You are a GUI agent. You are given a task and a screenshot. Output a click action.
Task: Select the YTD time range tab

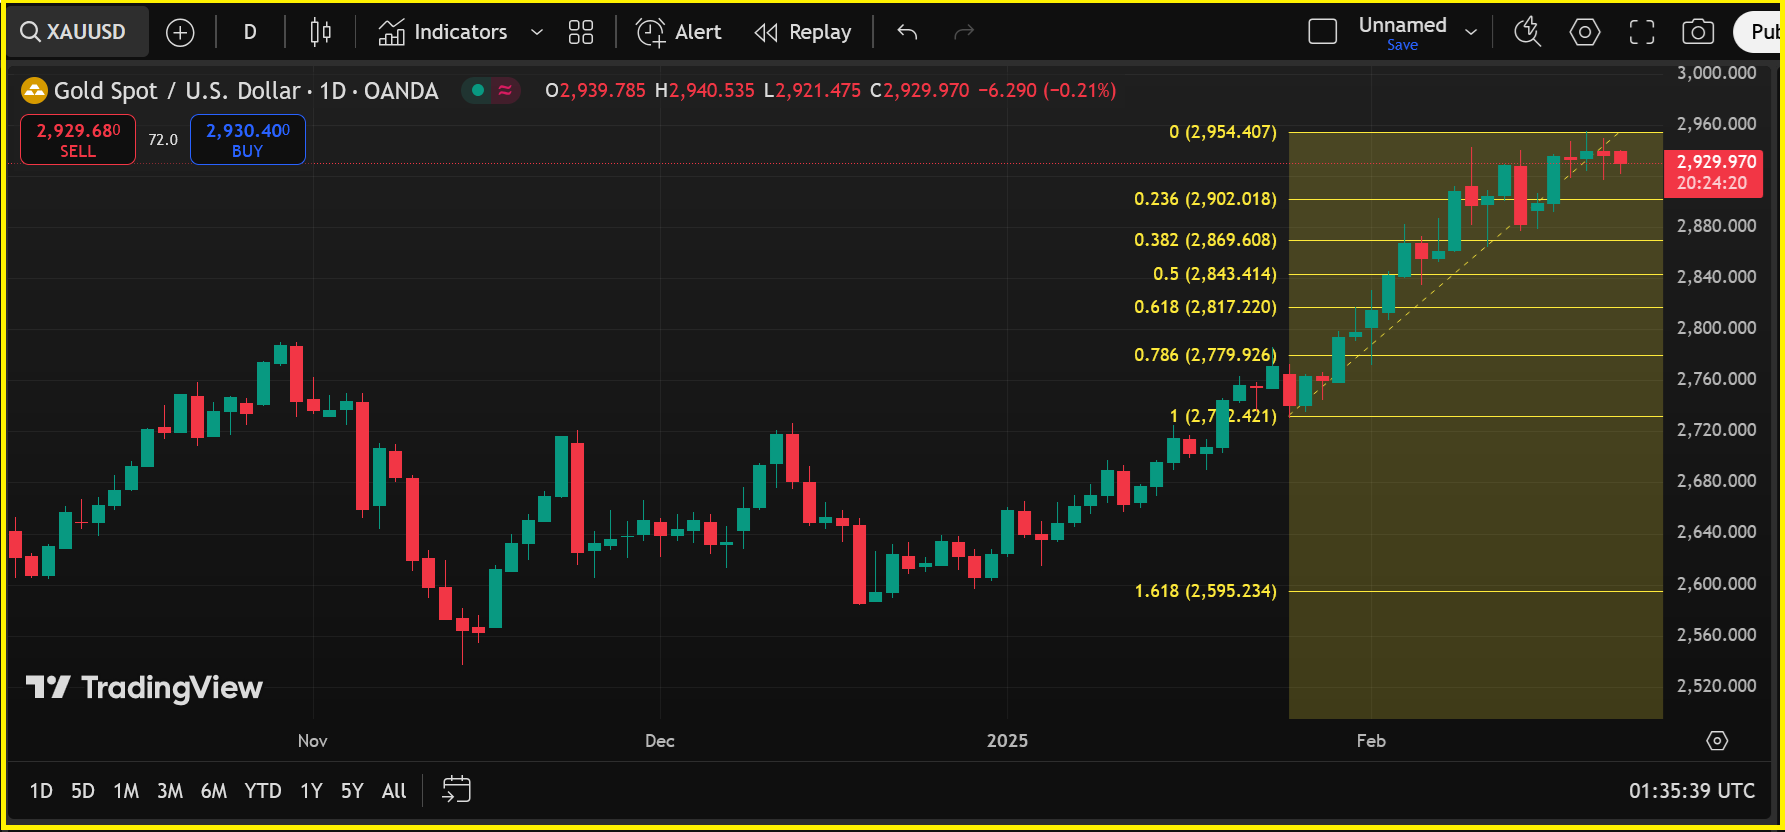[263, 791]
